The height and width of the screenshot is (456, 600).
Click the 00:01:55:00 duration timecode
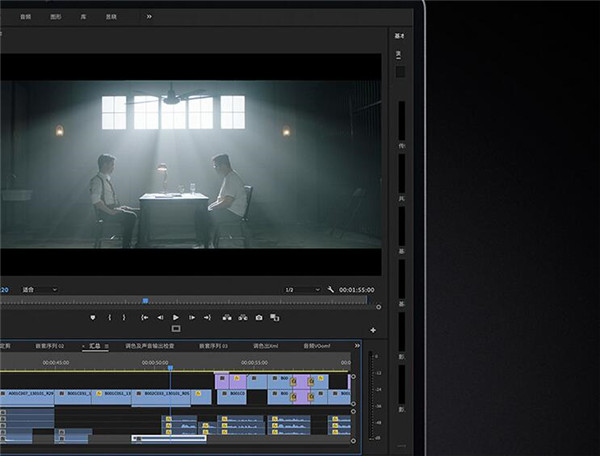pyautogui.click(x=357, y=290)
